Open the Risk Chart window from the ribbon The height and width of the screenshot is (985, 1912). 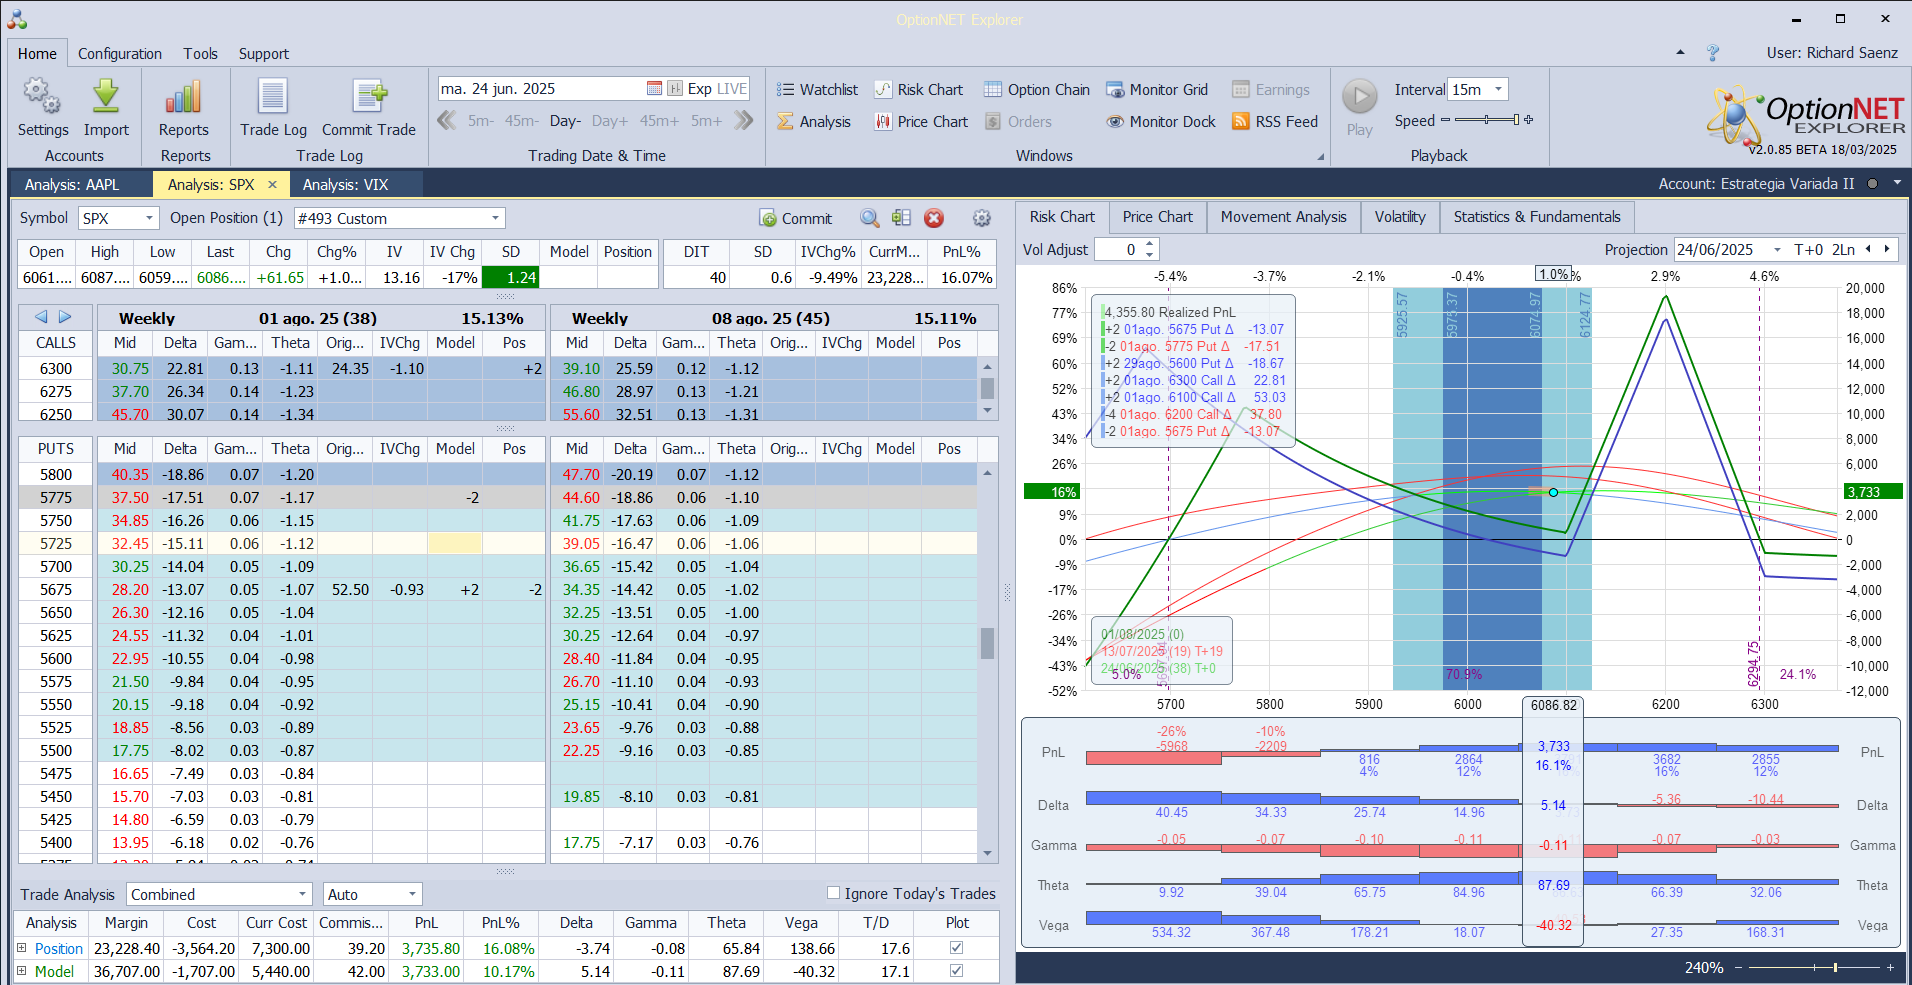pyautogui.click(x=919, y=89)
